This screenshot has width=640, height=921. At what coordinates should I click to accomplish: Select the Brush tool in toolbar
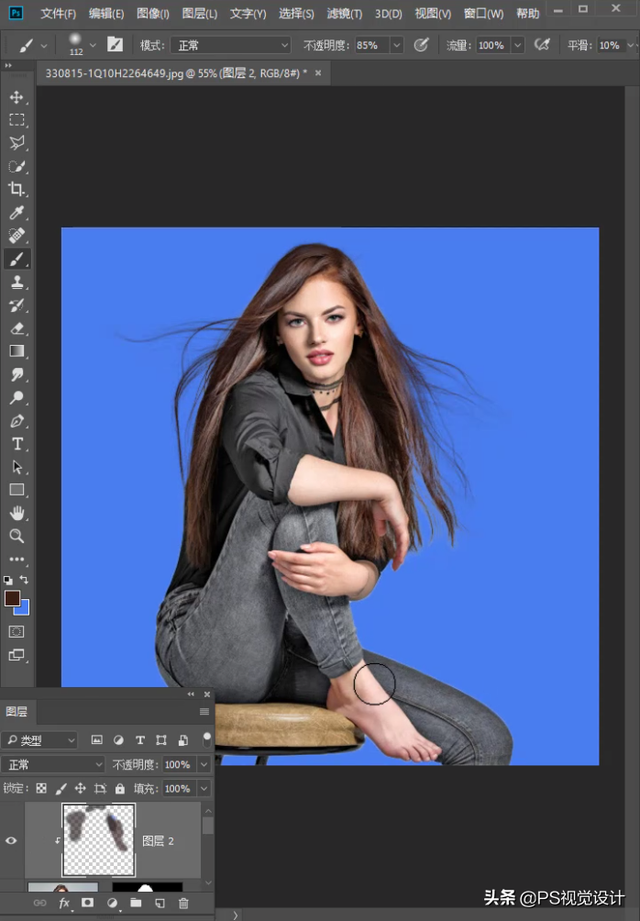16,258
